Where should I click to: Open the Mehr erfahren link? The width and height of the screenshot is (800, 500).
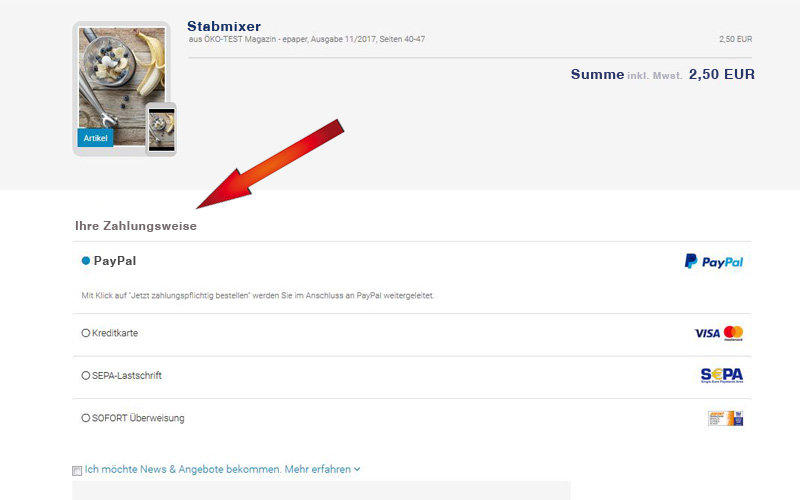[318, 469]
